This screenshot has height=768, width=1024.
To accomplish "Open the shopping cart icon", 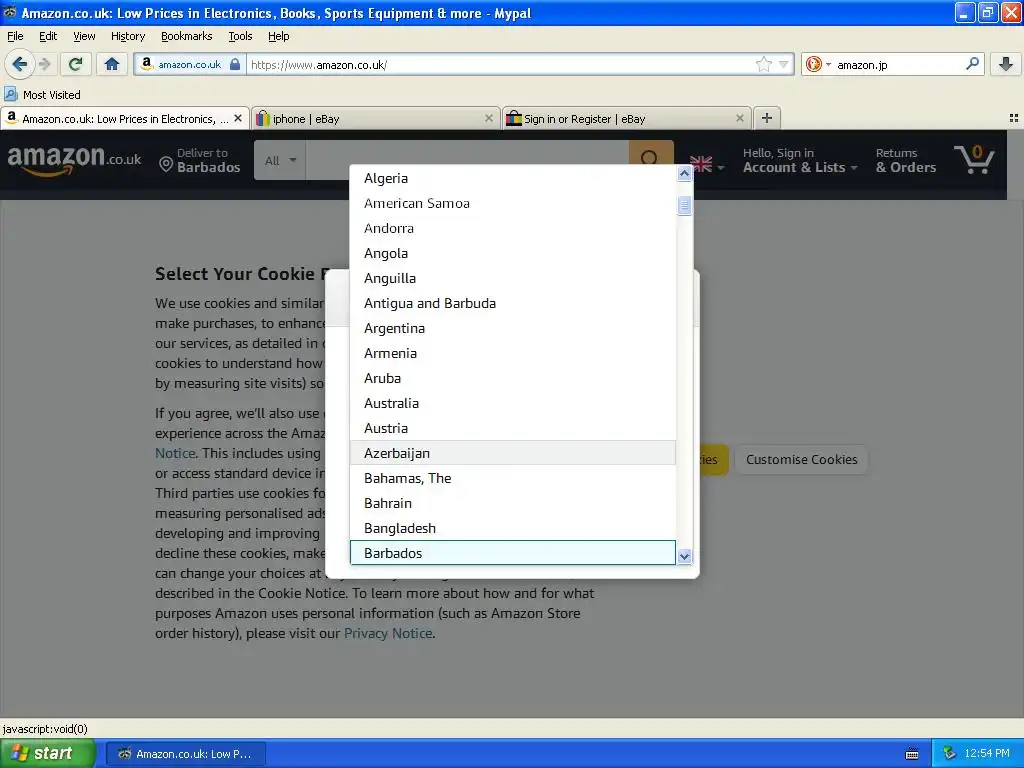I will coord(974,159).
